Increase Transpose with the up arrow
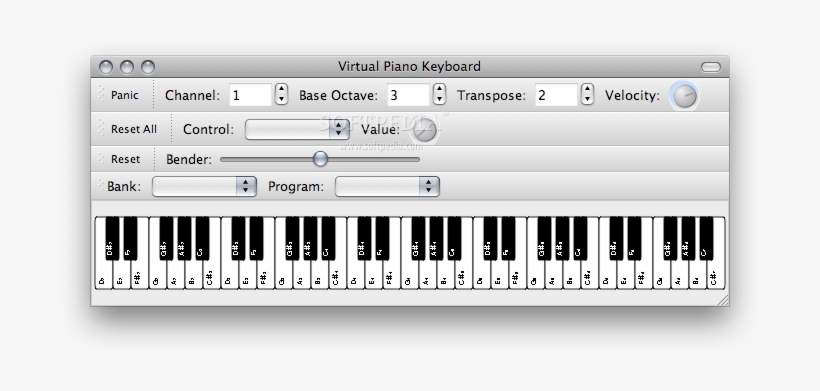Viewport: 820px width, 391px height. 587,89
